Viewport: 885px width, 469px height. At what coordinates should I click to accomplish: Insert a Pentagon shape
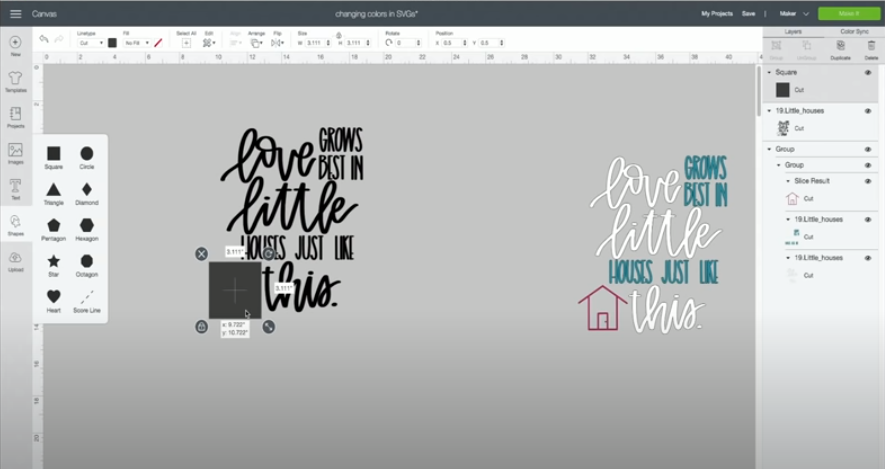click(54, 230)
